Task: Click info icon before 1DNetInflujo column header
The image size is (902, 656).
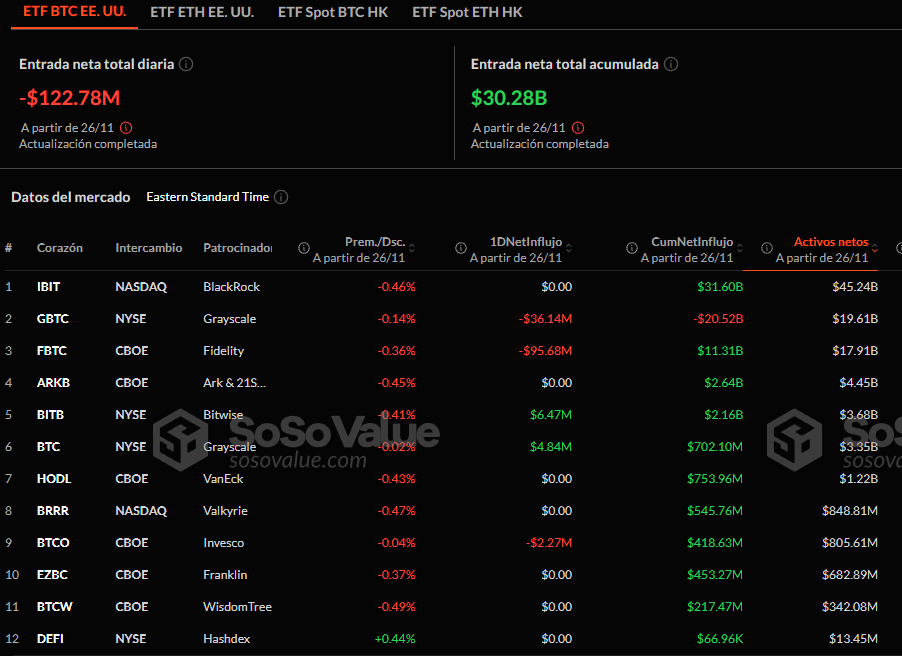Action: click(x=460, y=248)
